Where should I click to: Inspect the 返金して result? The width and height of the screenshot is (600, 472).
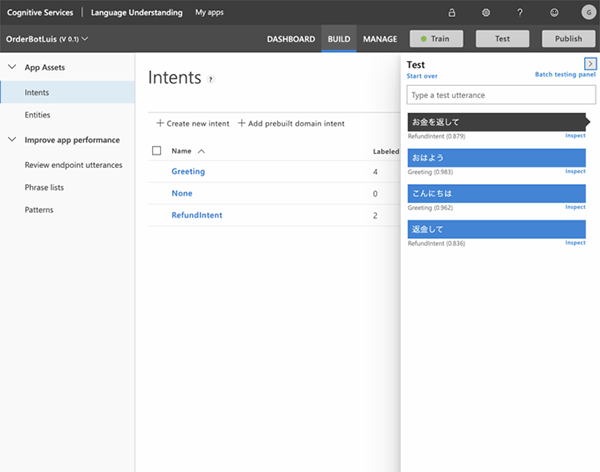pos(575,242)
